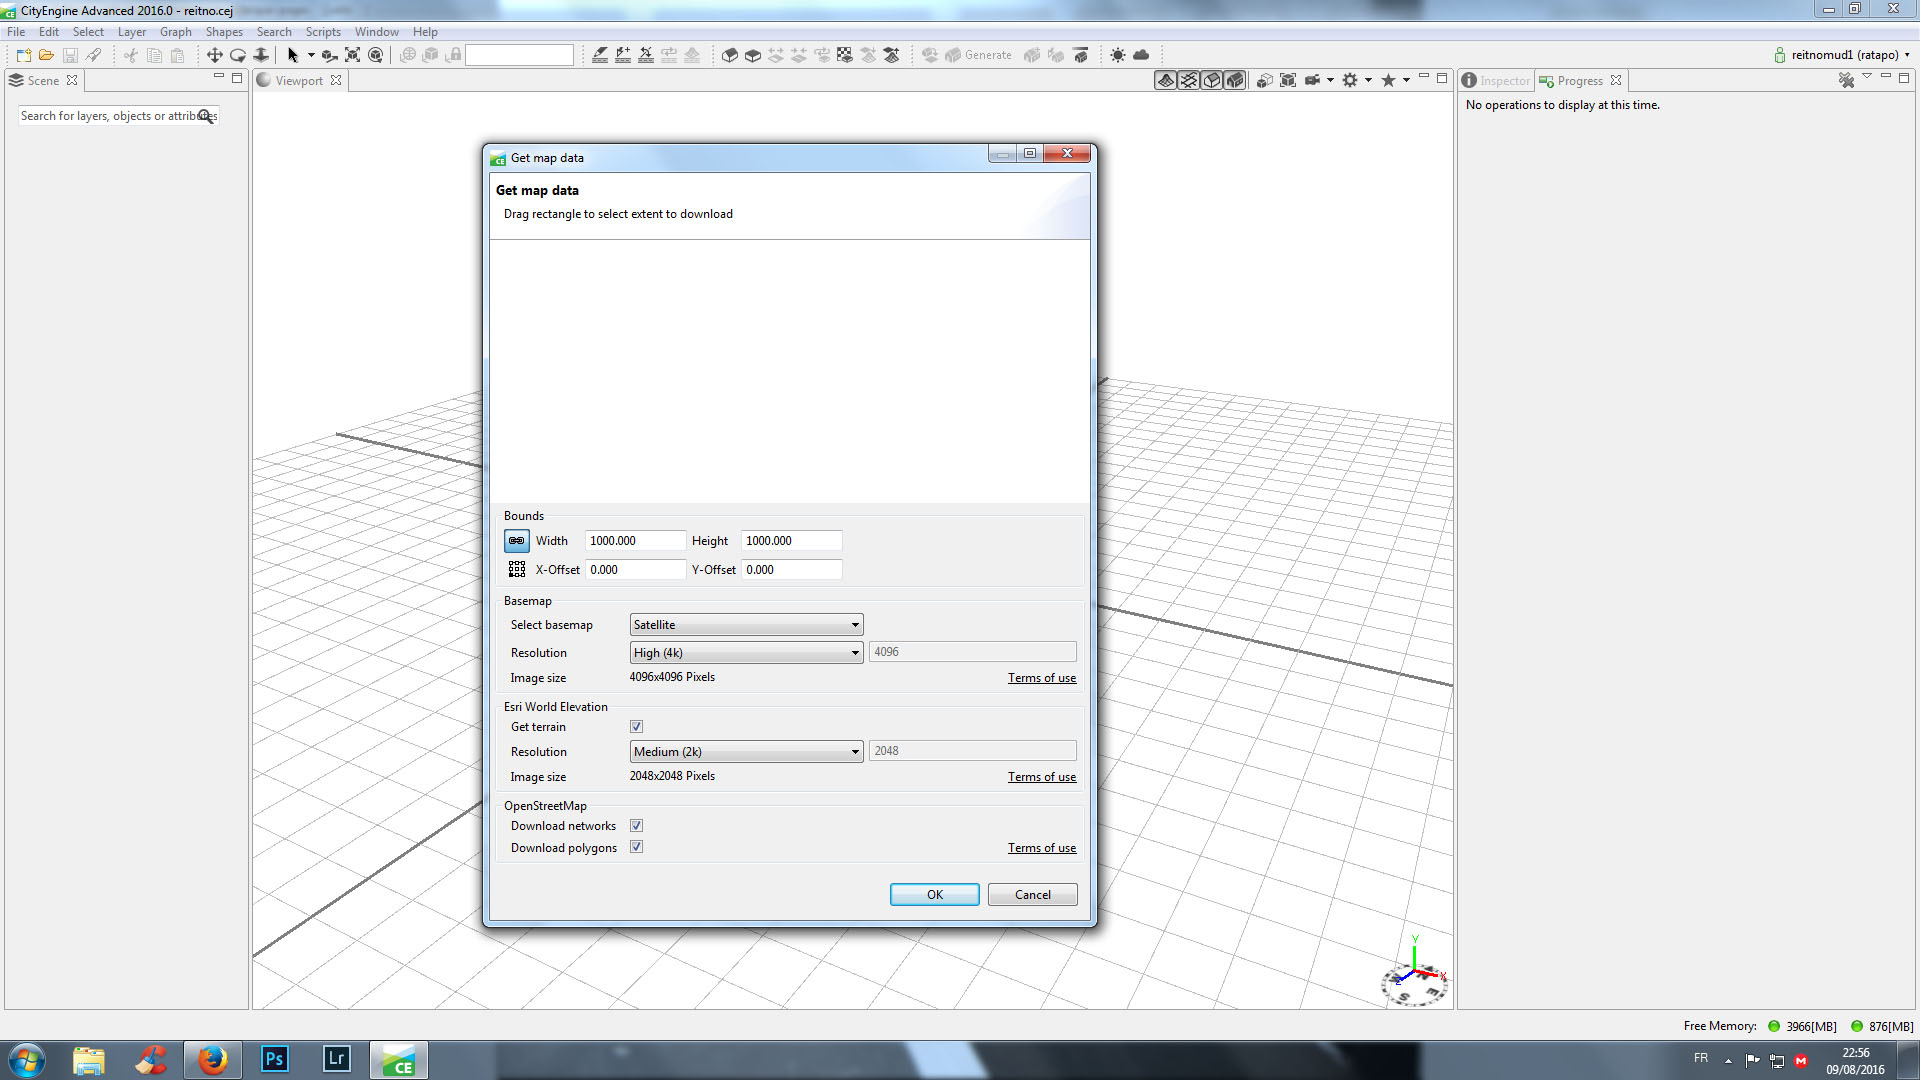Open the Shapes menu
Screen dimensions: 1920x1080
click(x=224, y=32)
